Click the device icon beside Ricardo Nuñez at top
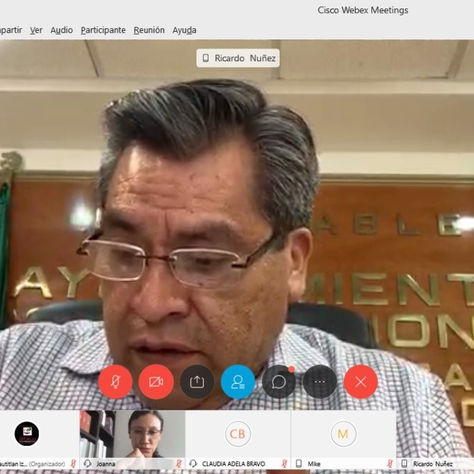This screenshot has width=474, height=474. click(206, 58)
